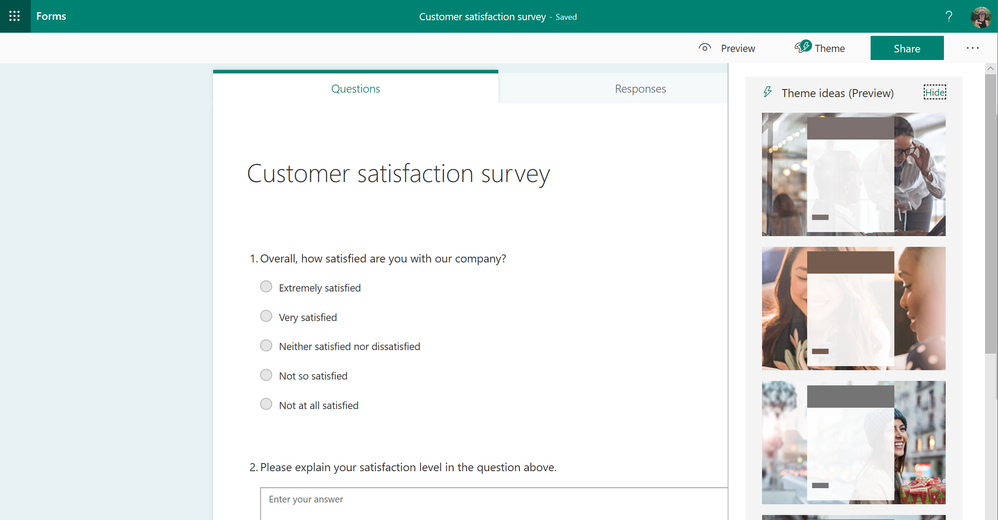Open the app launcher waffle icon
The width and height of the screenshot is (998, 520).
(15, 16)
